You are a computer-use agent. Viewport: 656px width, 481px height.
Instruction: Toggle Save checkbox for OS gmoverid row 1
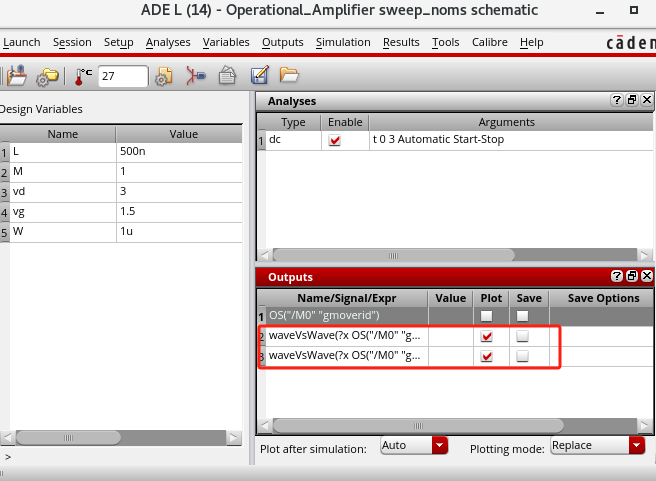tap(522, 316)
